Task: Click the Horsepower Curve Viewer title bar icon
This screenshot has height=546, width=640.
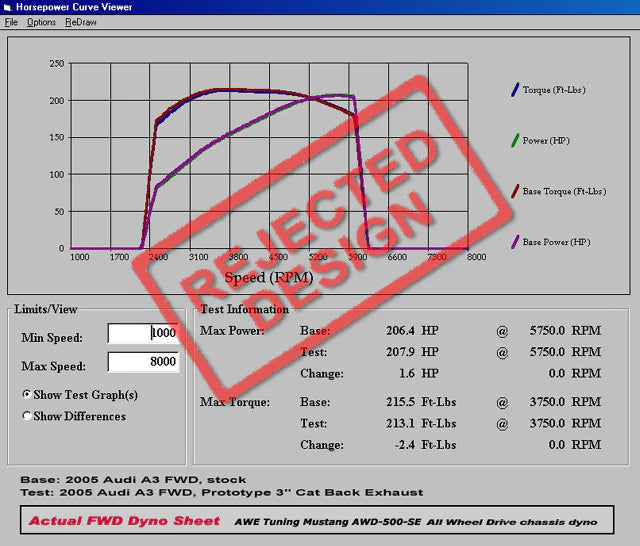Action: click(x=9, y=7)
